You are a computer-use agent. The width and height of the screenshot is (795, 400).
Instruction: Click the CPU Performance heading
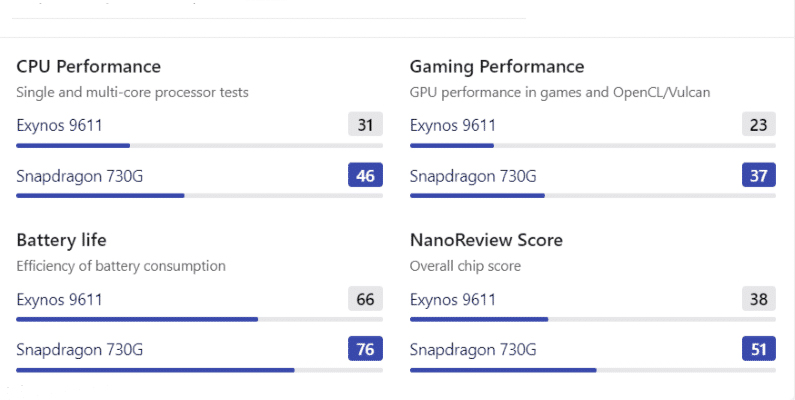click(88, 67)
